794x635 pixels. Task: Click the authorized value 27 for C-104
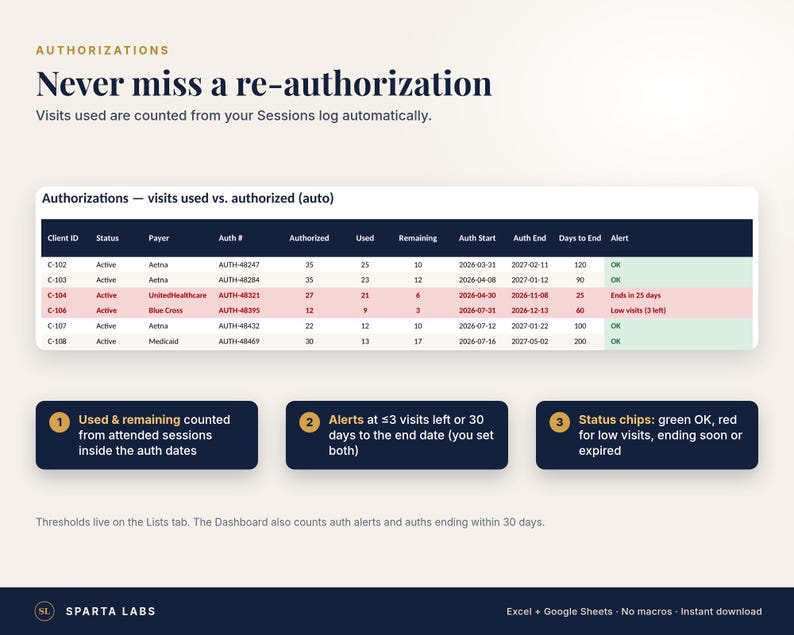309,295
